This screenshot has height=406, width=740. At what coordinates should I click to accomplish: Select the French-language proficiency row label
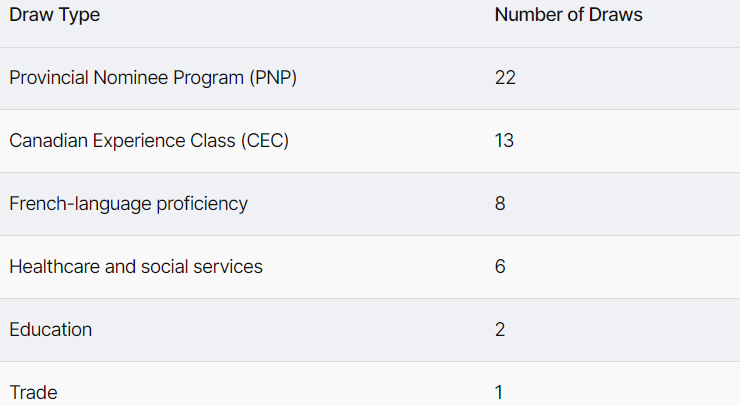[128, 204]
